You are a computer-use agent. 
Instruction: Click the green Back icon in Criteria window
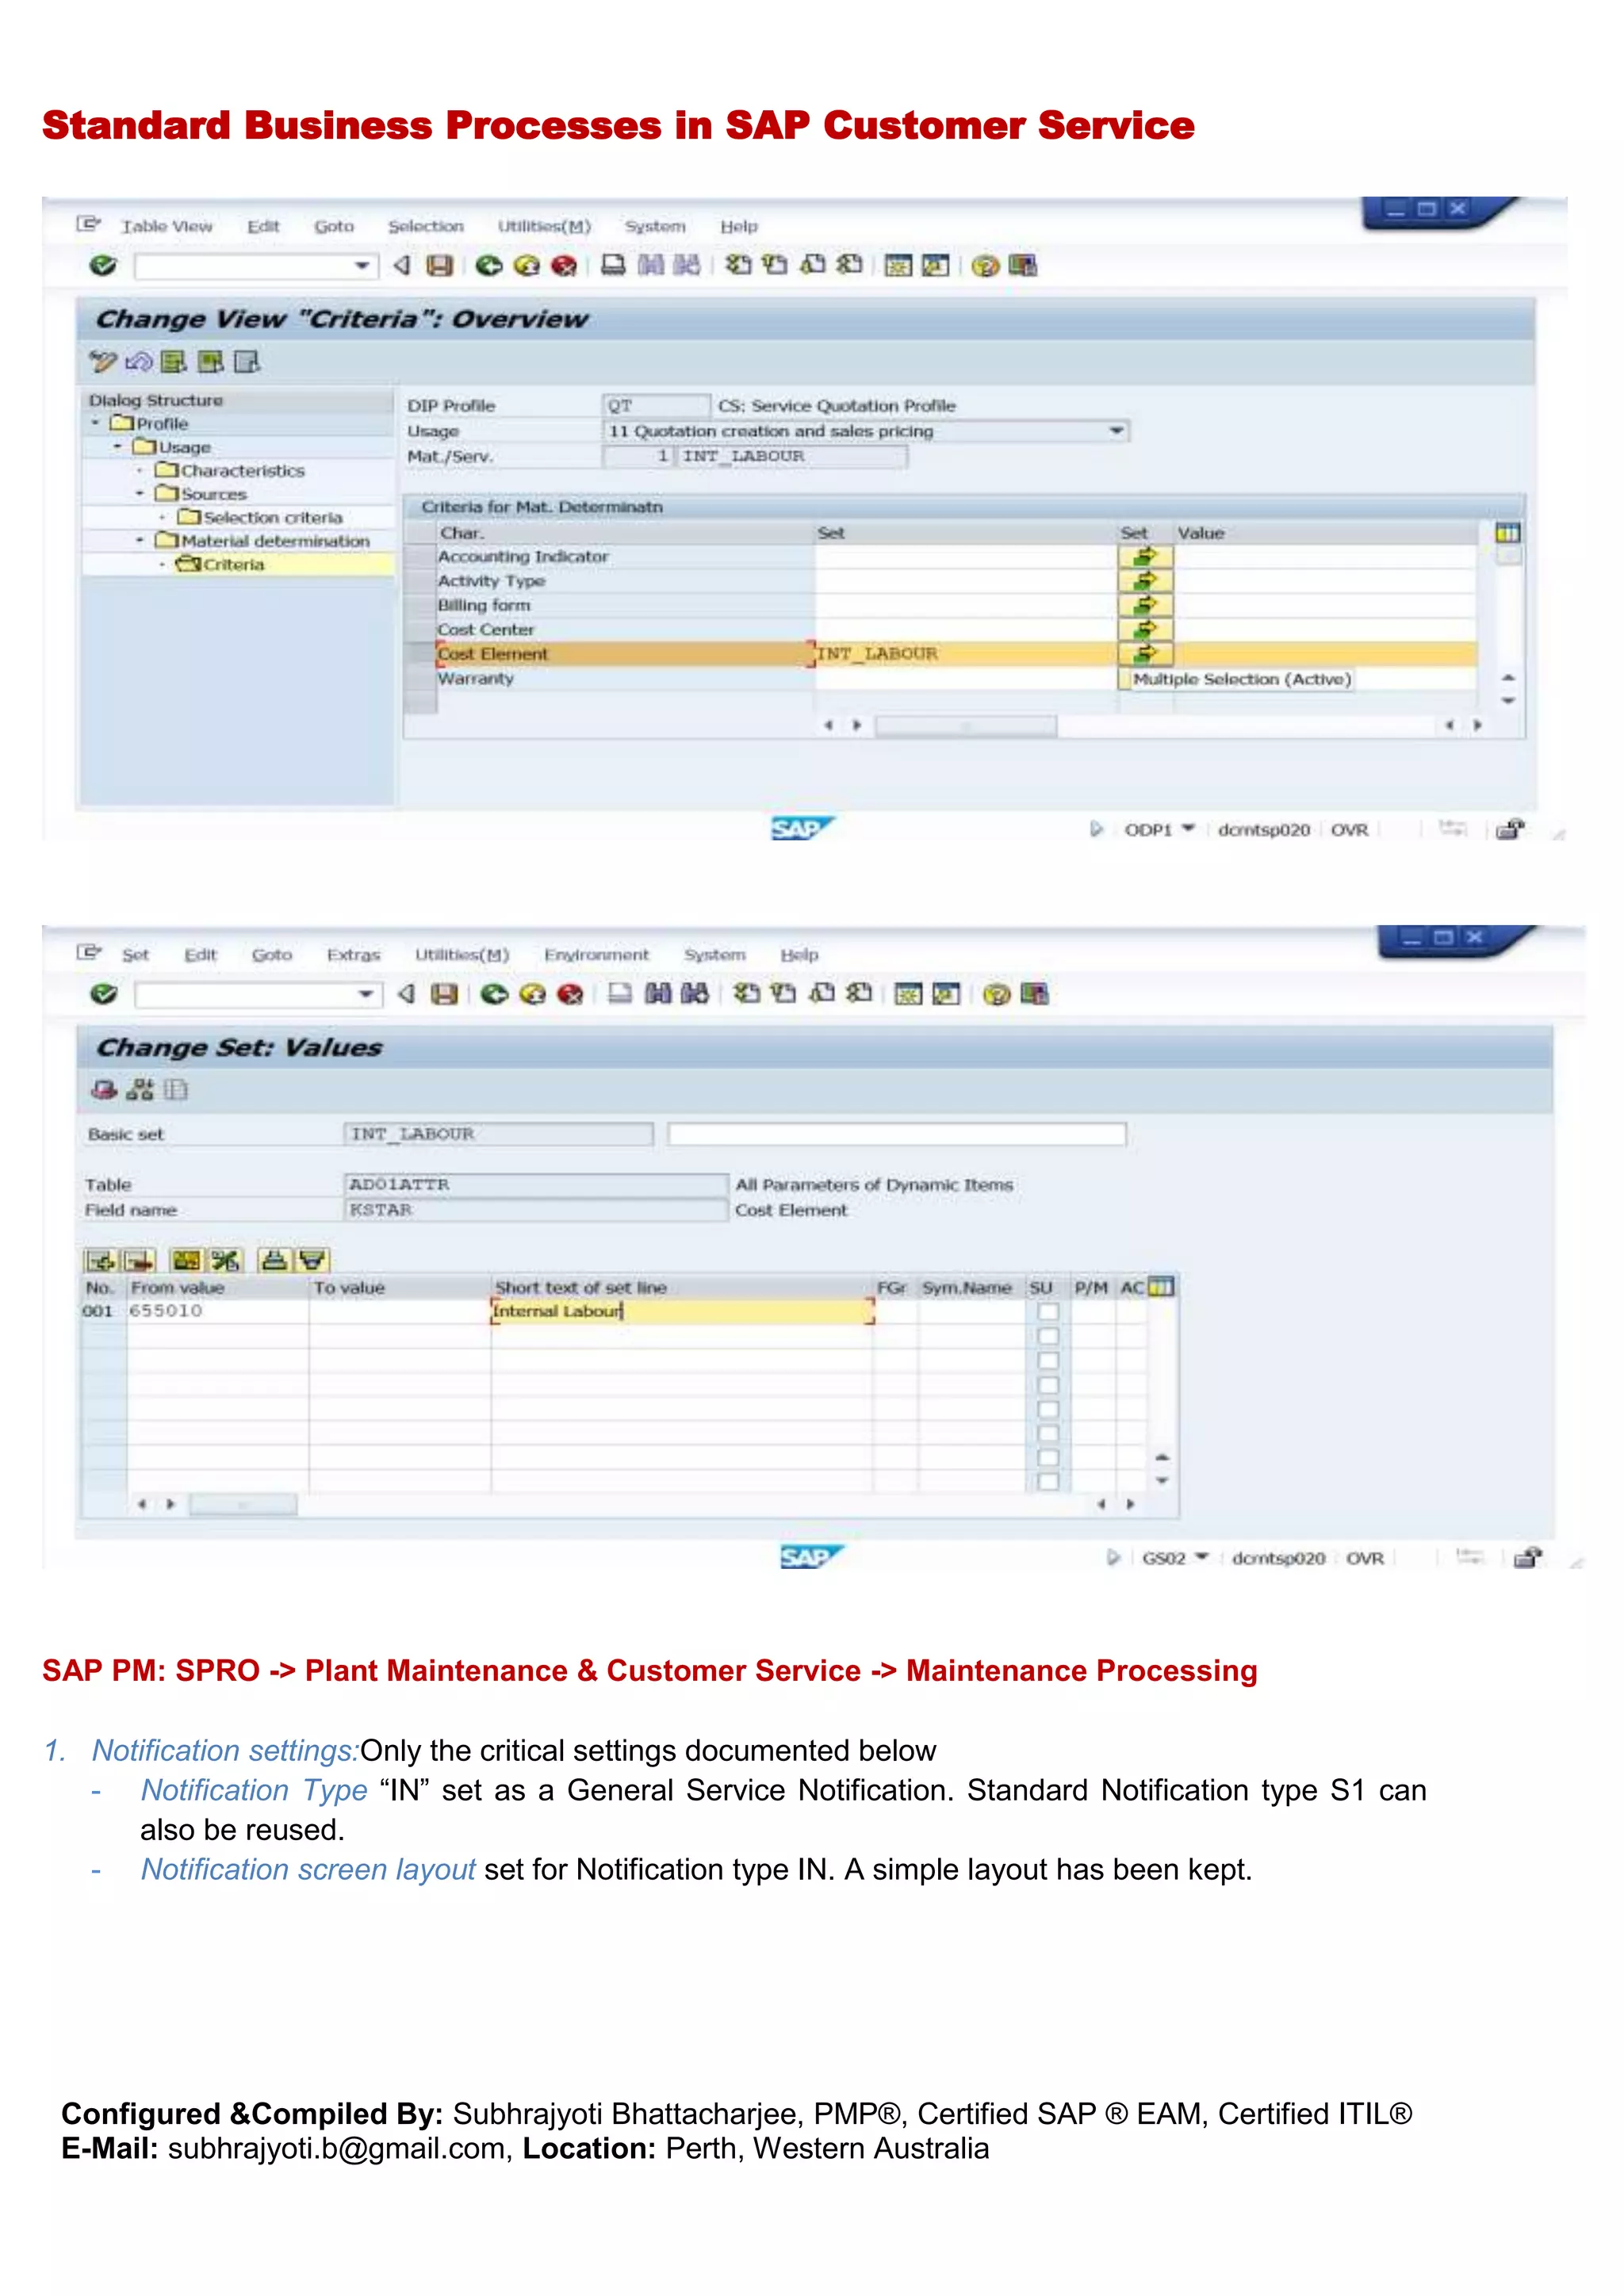click(x=489, y=266)
